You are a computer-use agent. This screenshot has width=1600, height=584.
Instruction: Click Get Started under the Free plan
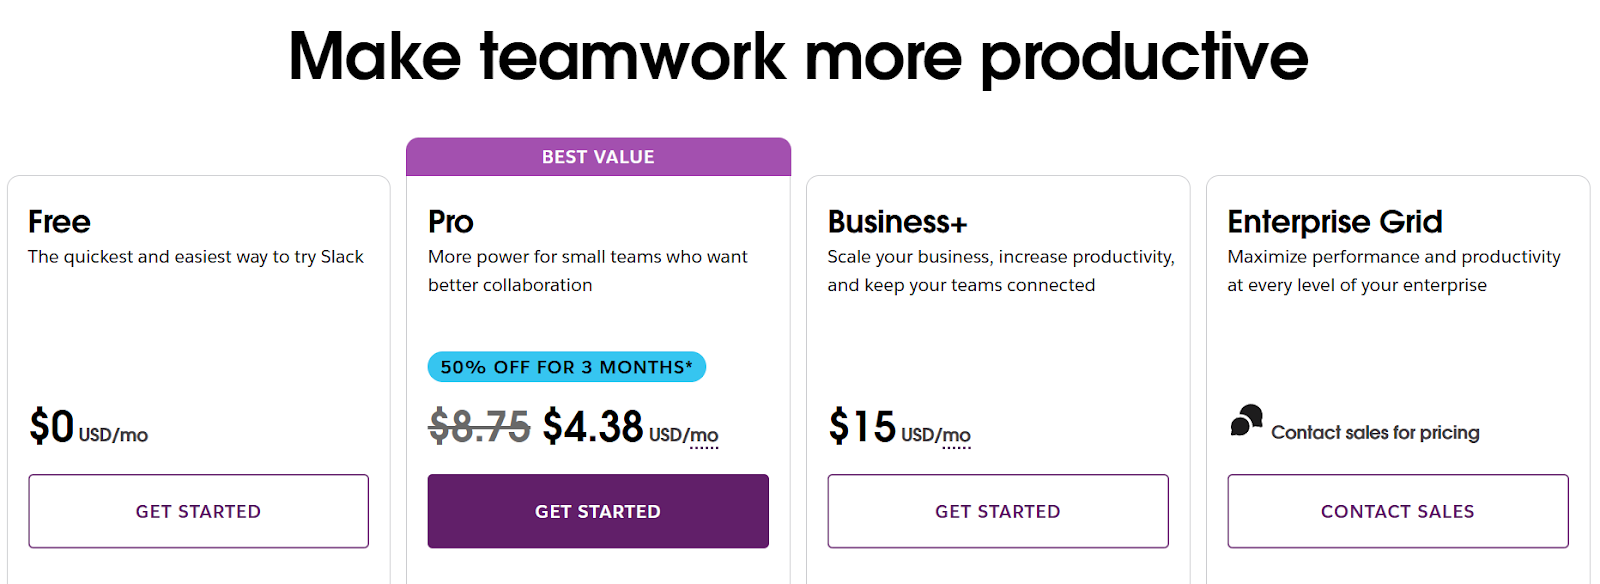click(x=198, y=511)
